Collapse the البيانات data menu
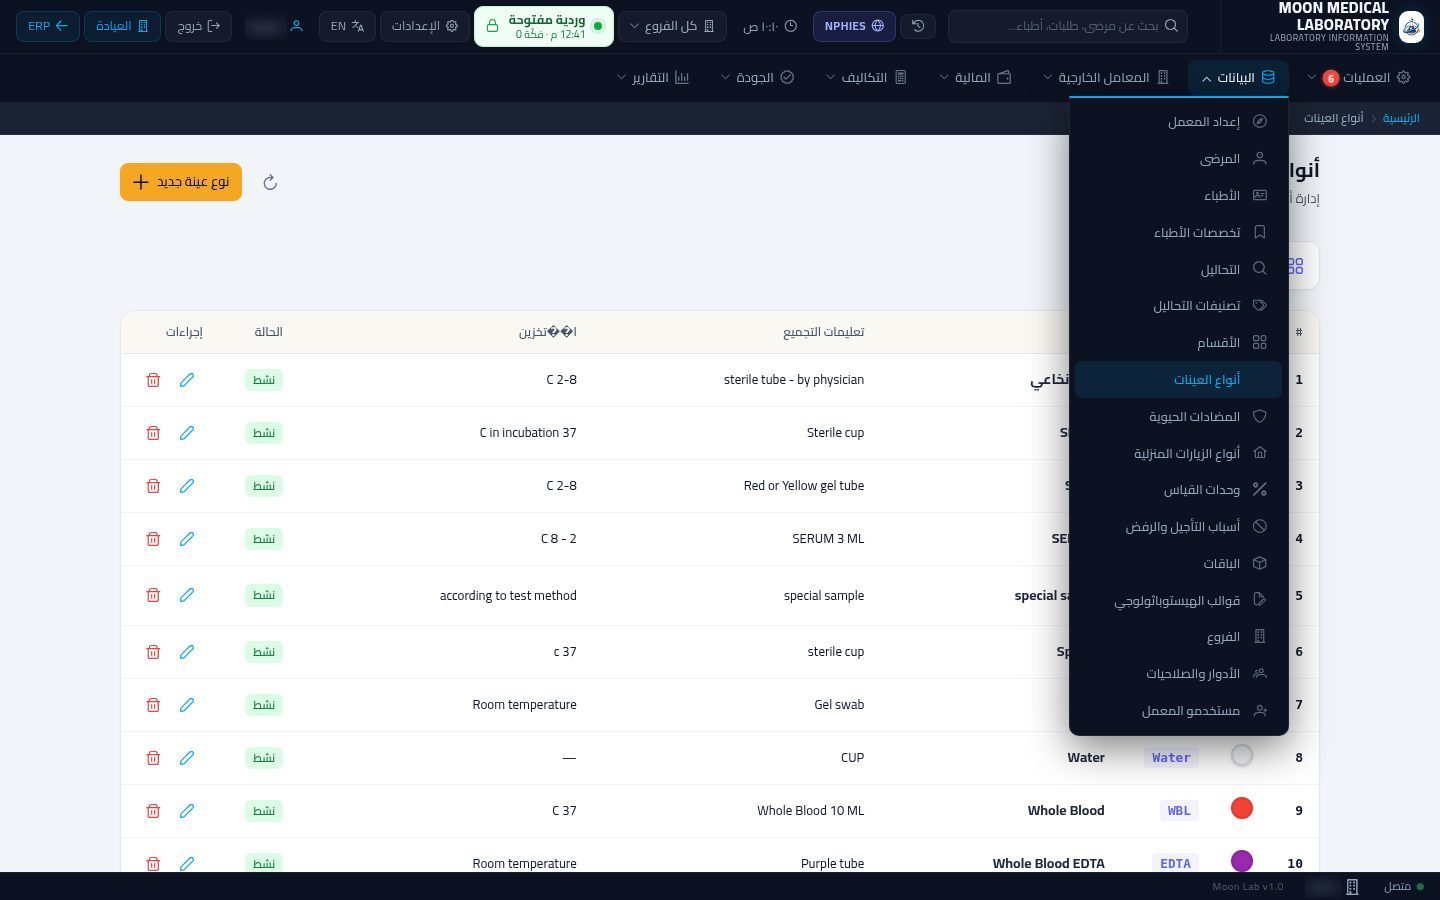 (x=1238, y=77)
